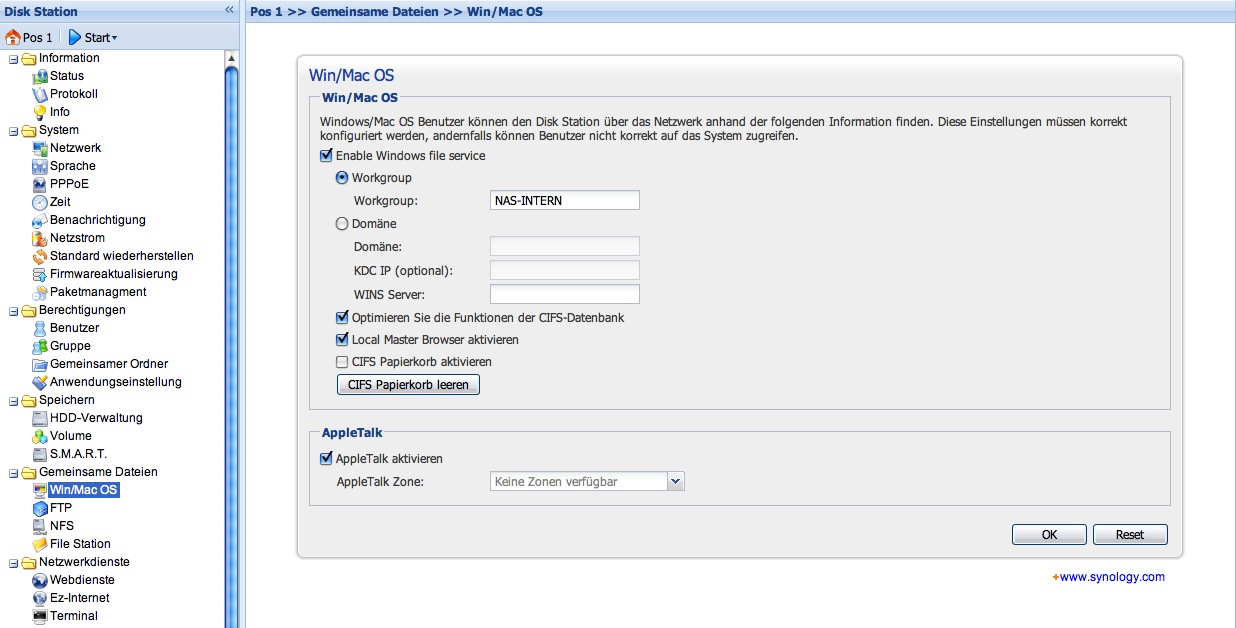Image resolution: width=1236 pixels, height=628 pixels.
Task: Disable the Enable Windows file service checkbox
Action: coord(326,156)
